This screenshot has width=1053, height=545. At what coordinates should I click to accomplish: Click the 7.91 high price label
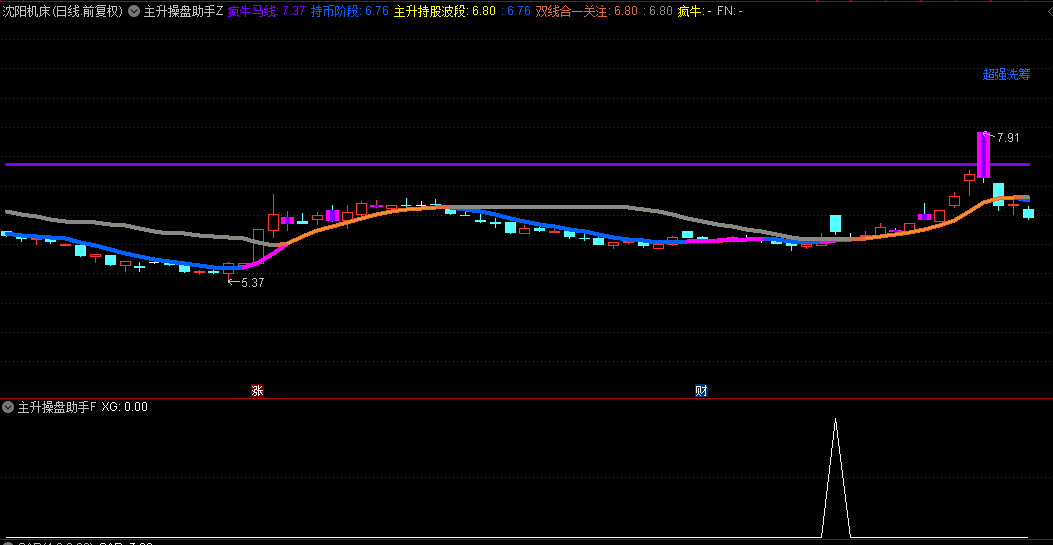[x=1008, y=138]
